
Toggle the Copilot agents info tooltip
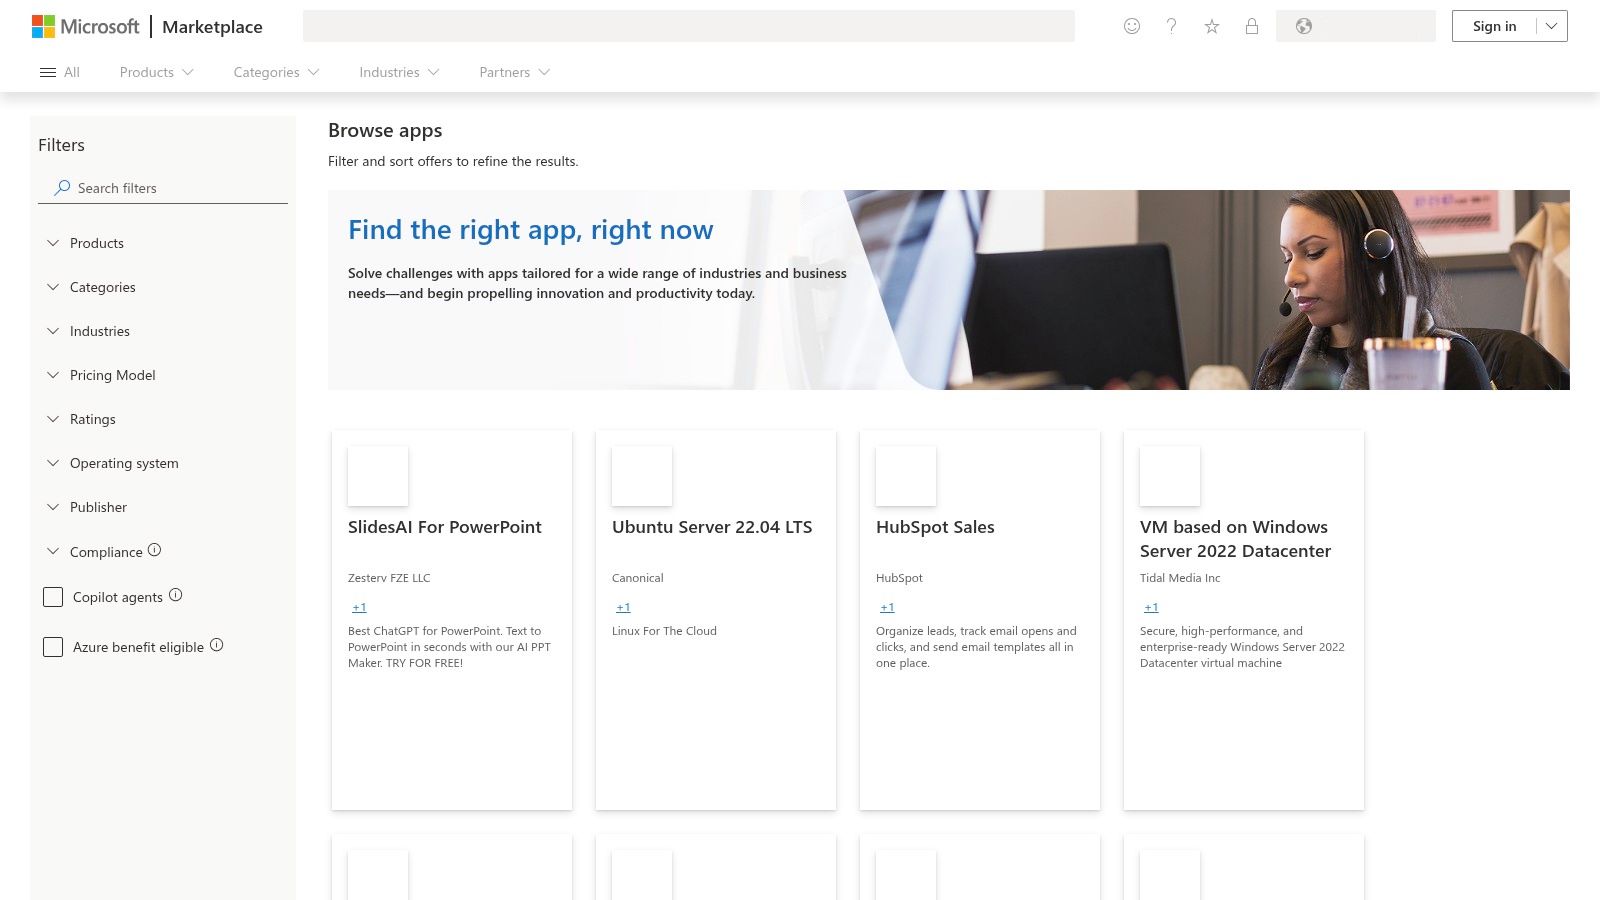click(176, 594)
